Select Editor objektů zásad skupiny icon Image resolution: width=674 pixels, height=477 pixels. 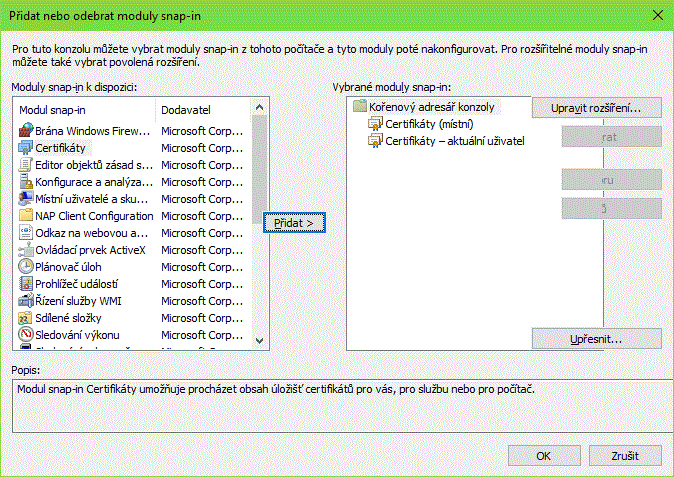click(x=27, y=165)
